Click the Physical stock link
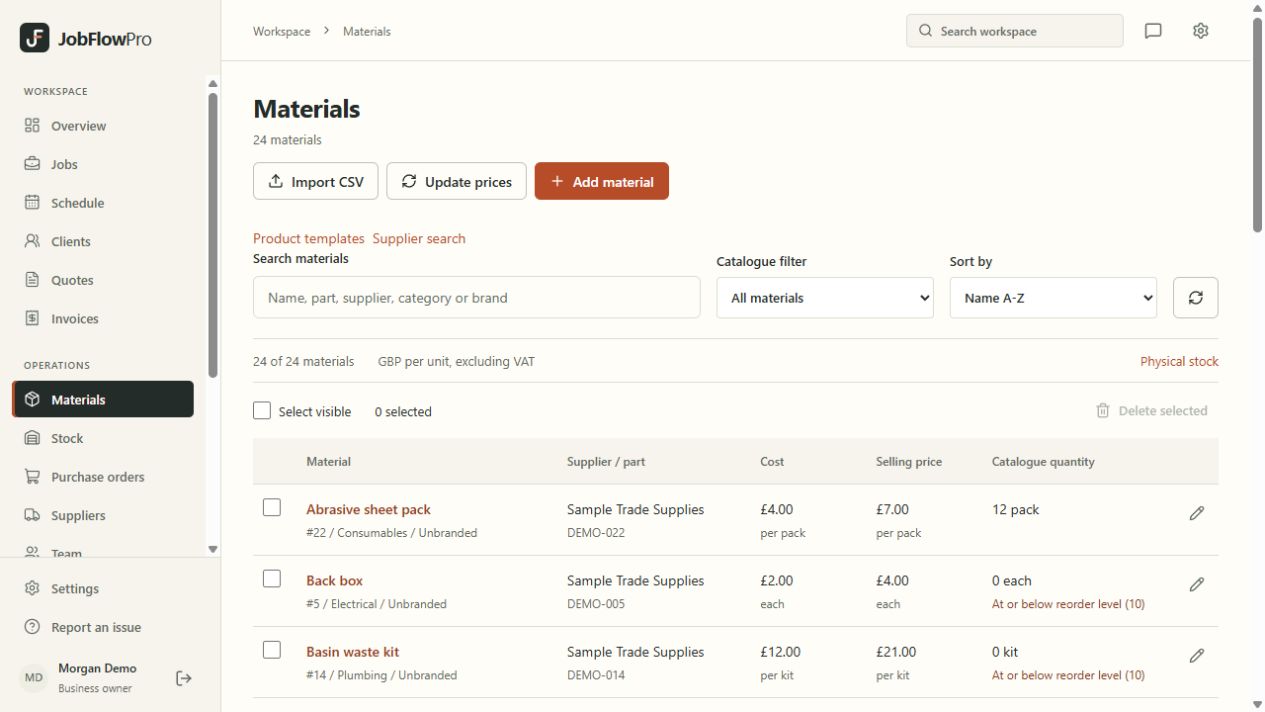Viewport: 1265px width, 712px height. pos(1179,362)
